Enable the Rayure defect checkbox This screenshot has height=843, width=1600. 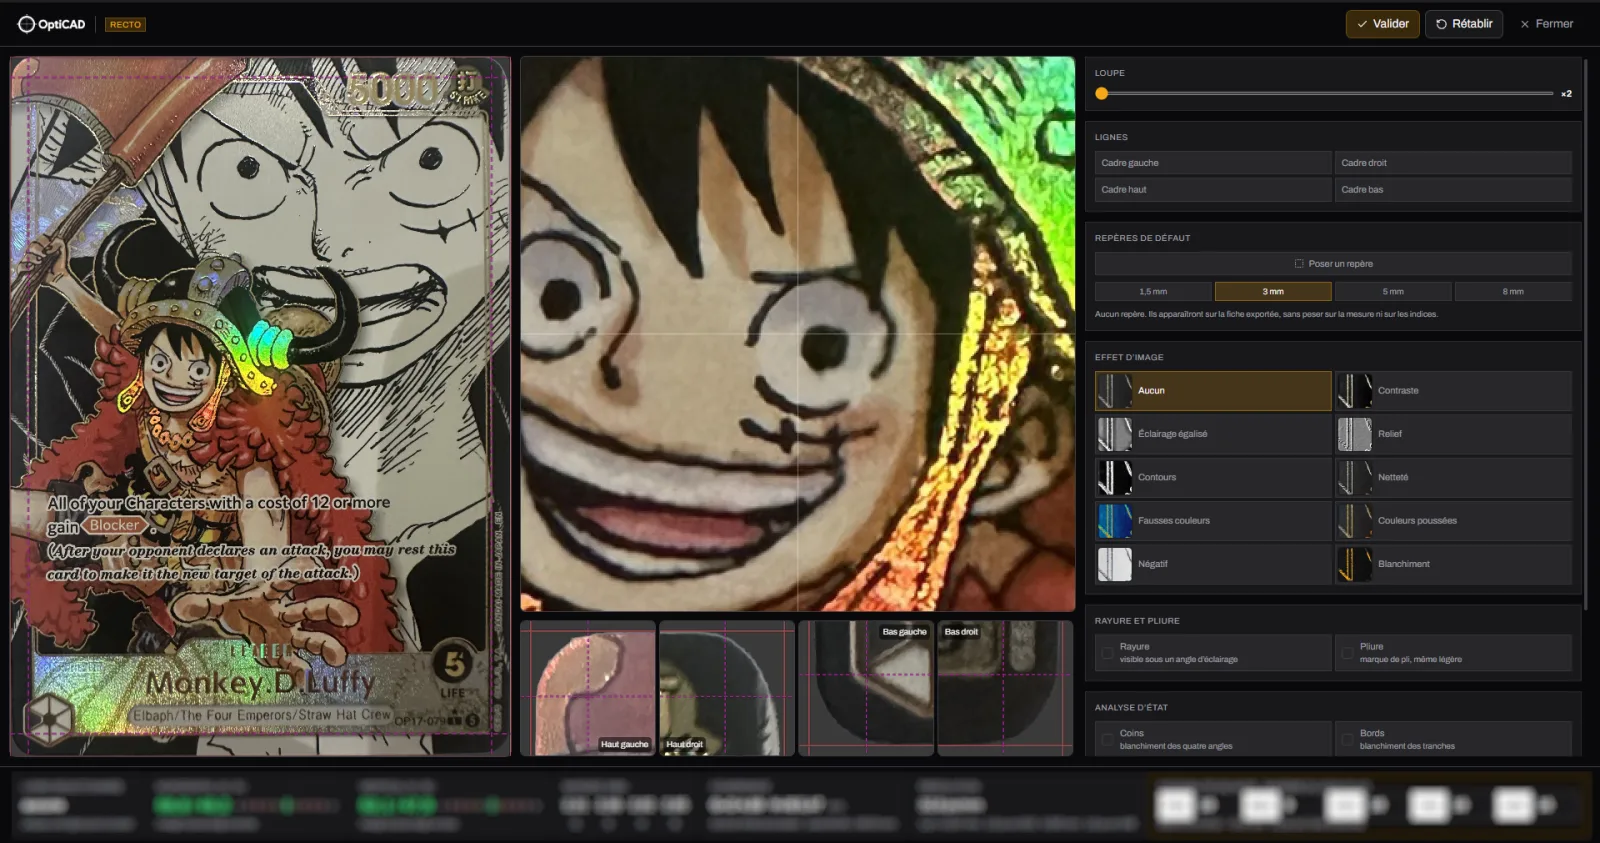click(x=1107, y=653)
